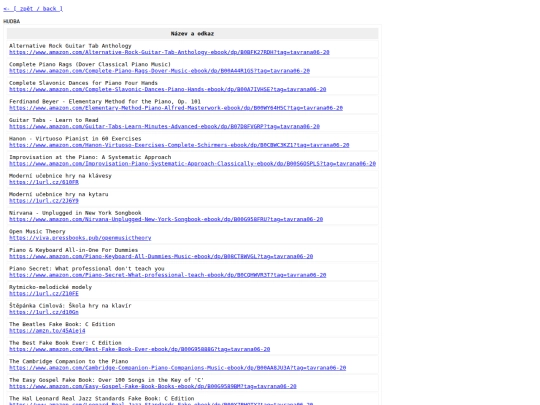
Task: Select title Open Music Theory
Action: (x=37, y=232)
